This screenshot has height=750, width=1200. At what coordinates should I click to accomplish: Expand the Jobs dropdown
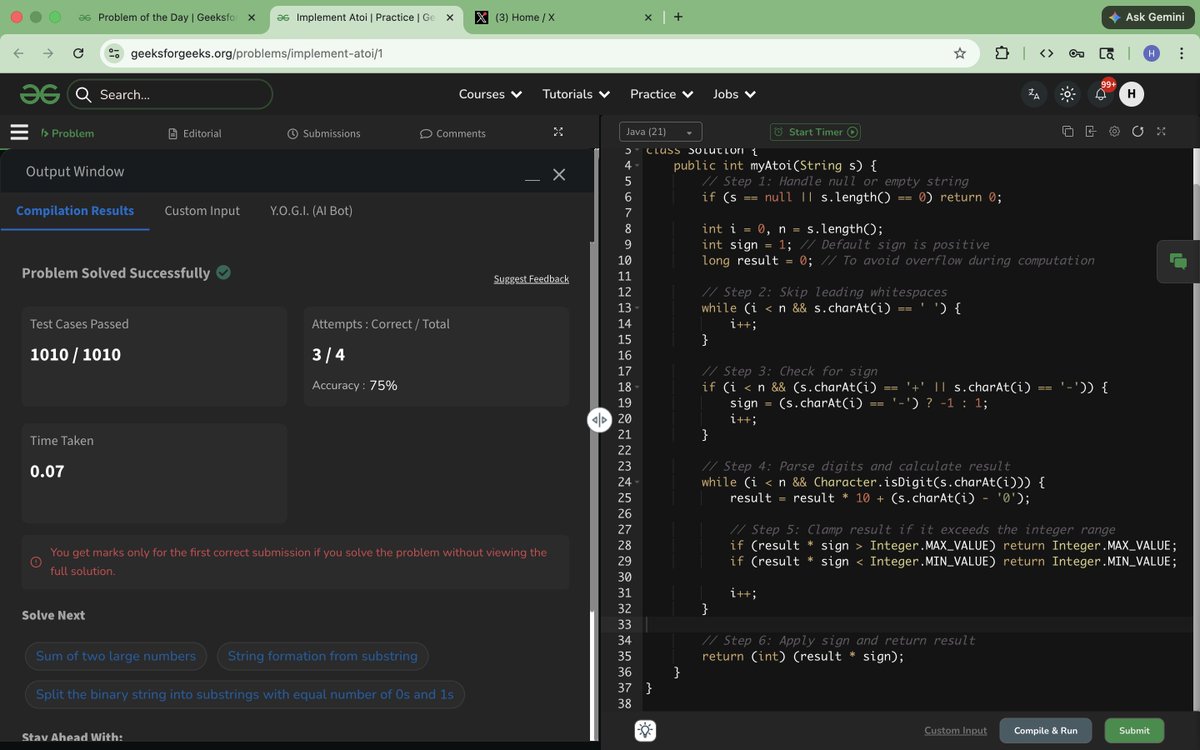coord(734,94)
